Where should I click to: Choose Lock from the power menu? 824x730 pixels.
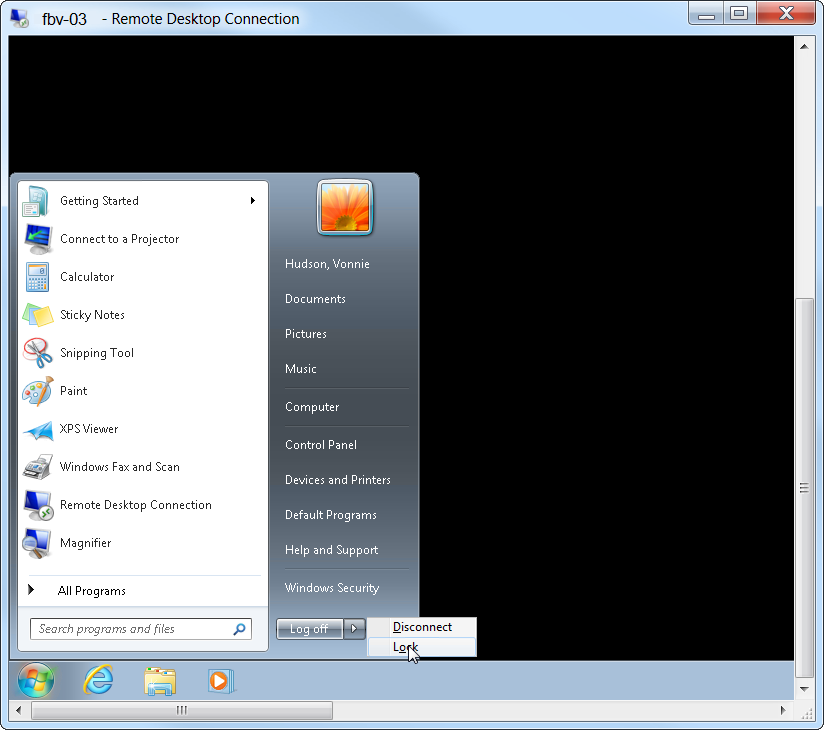[x=422, y=647]
